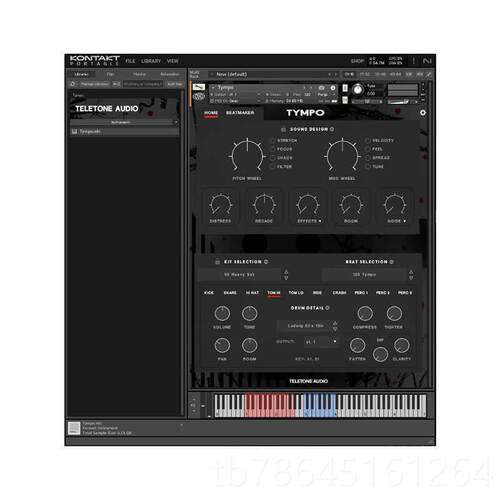Image resolution: width=500 pixels, height=500 pixels.
Task: Select the PERC 1 drum tab
Action: coord(361,293)
